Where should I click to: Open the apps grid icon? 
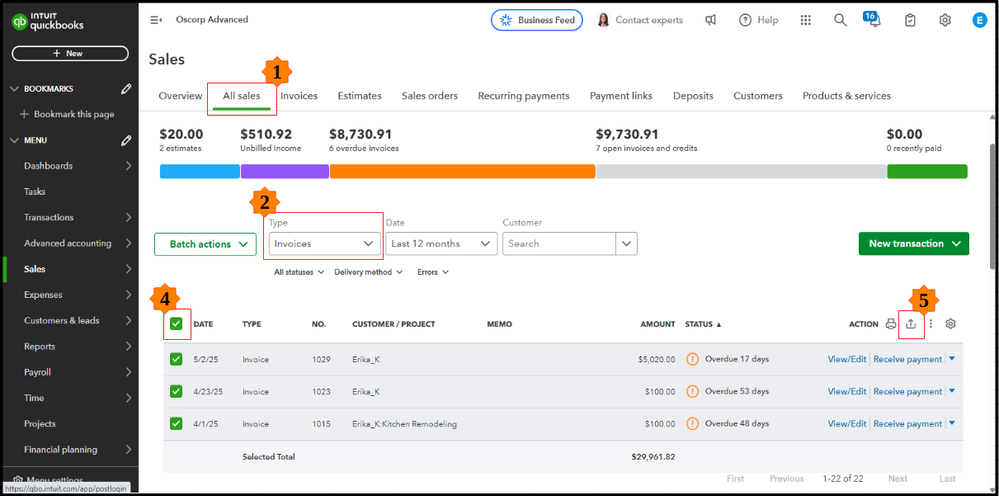tap(806, 20)
